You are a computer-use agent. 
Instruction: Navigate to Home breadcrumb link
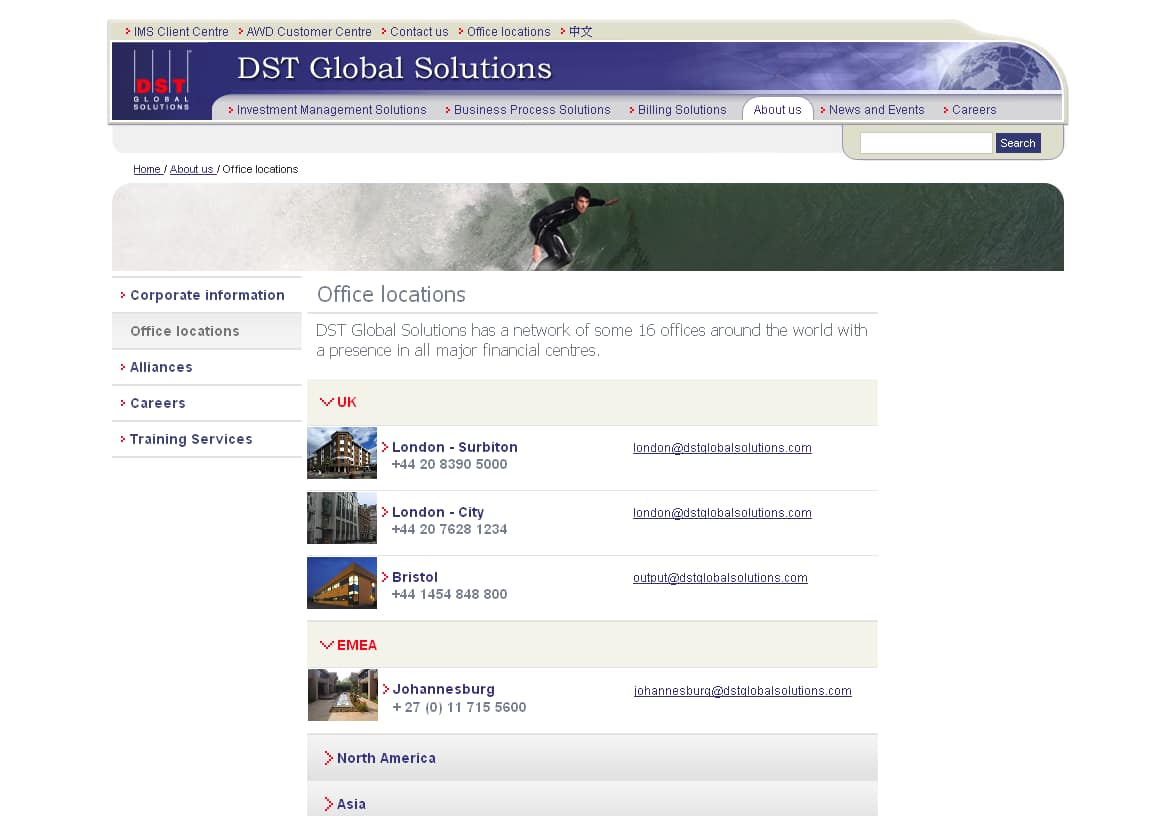[x=147, y=170]
